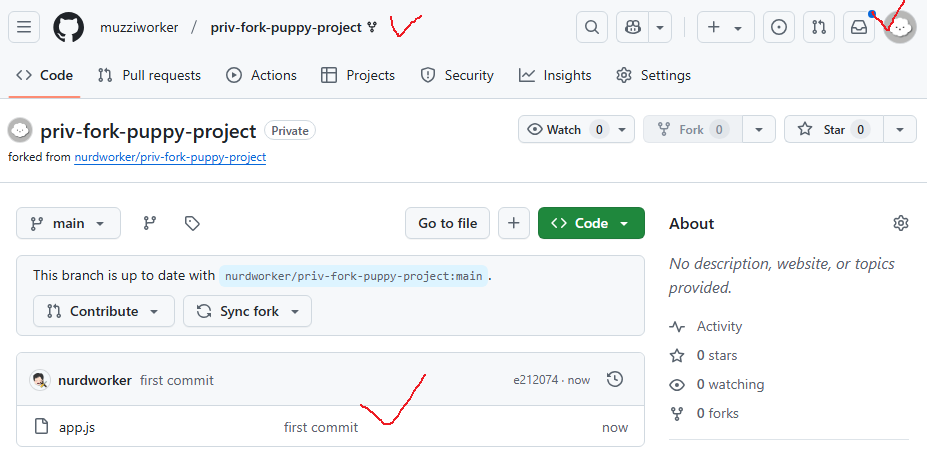This screenshot has width=927, height=459.
Task: Open the 0 watching link
Action: tap(717, 384)
